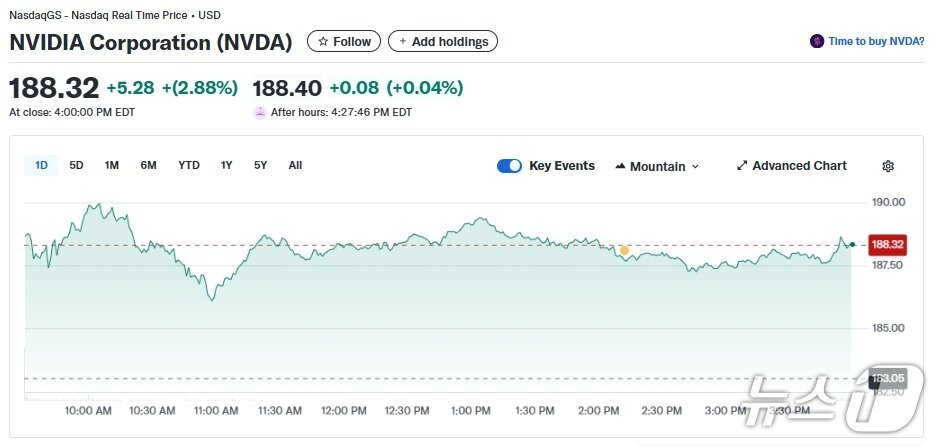Open chart settings gear icon
This screenshot has width=938, height=446.
pos(887,166)
